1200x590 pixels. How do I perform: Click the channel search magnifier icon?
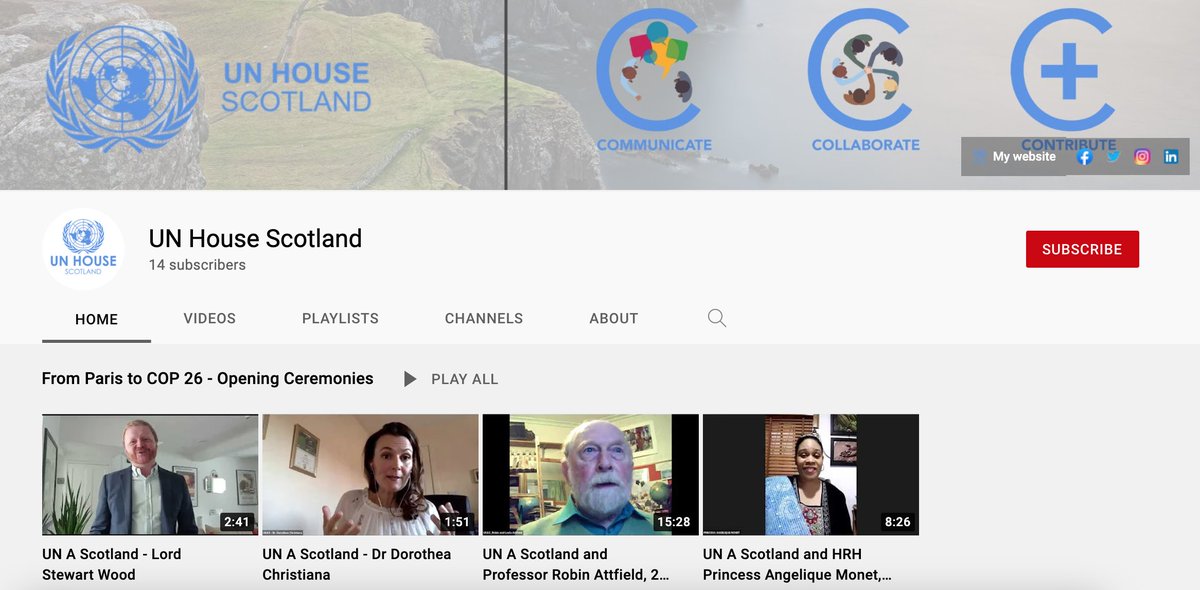[716, 318]
